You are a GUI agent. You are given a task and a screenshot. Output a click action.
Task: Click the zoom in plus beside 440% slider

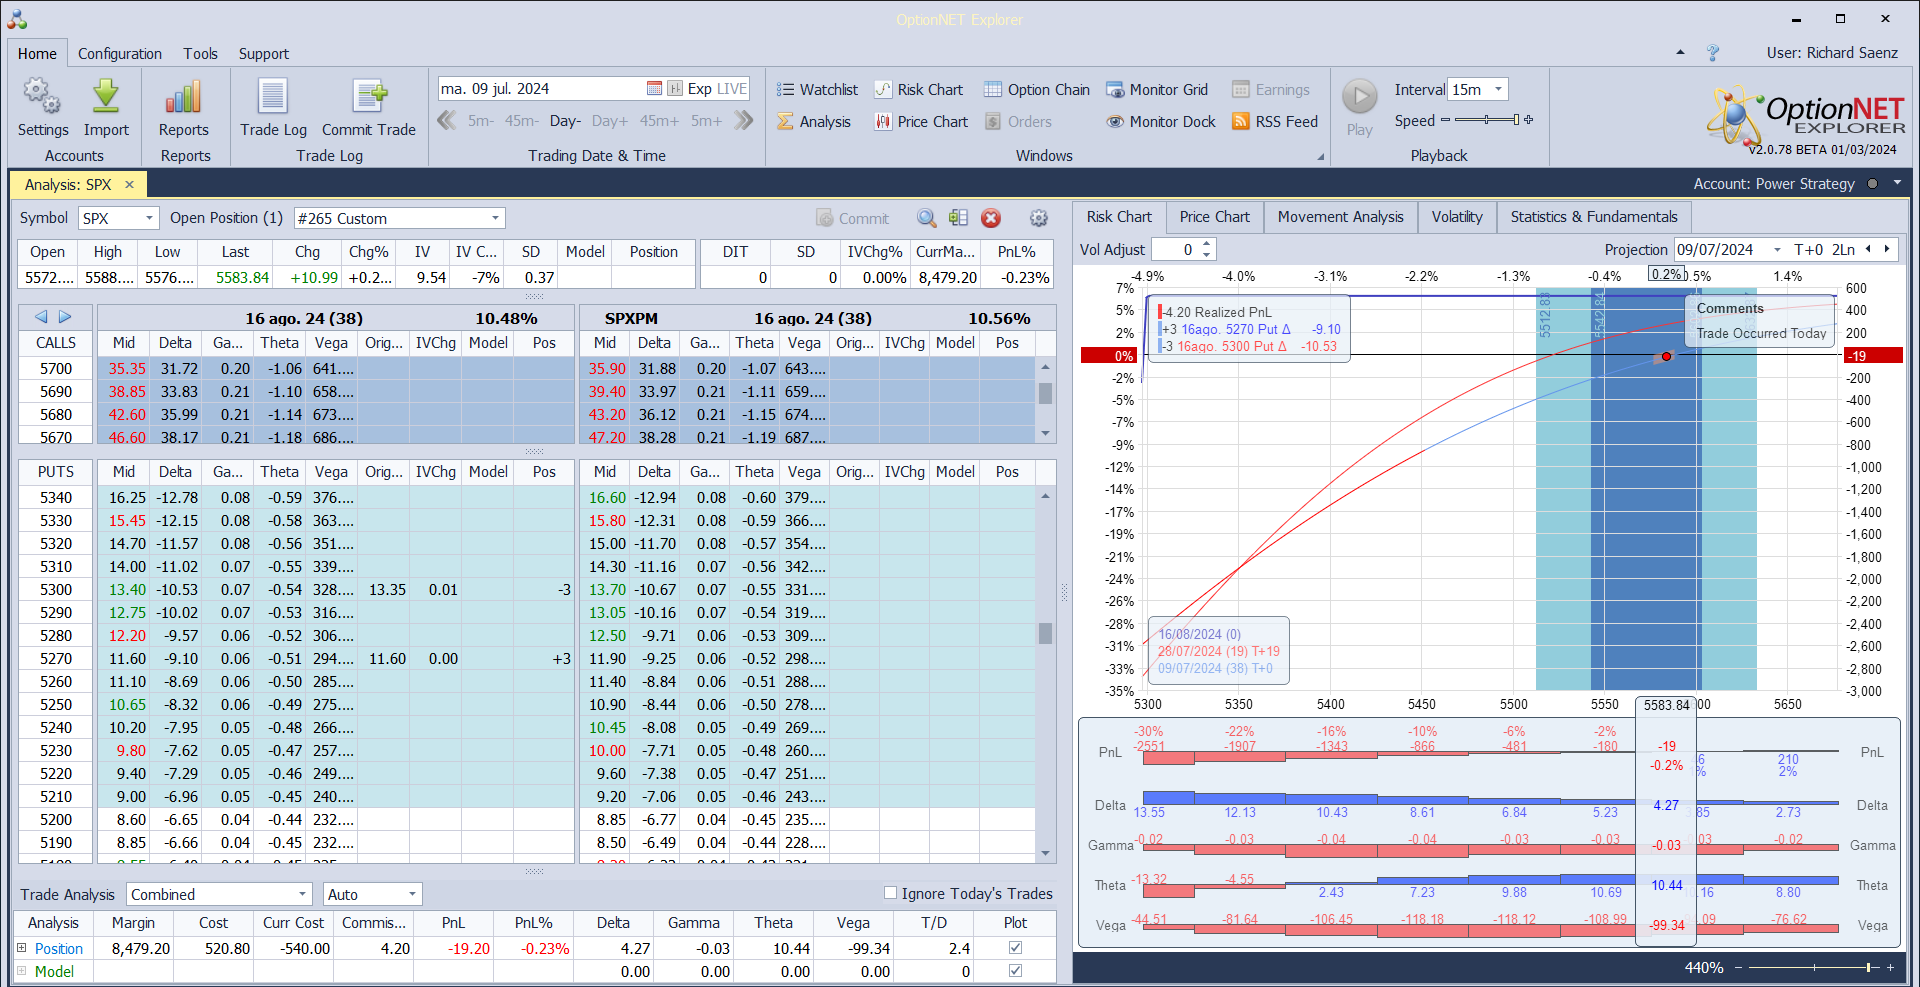click(1890, 967)
